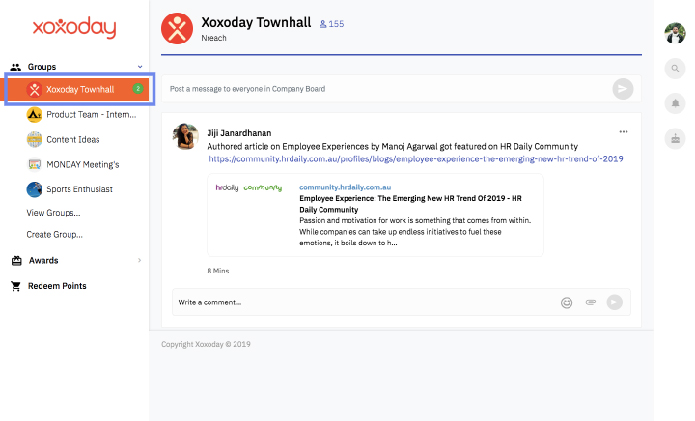Image resolution: width=695 pixels, height=421 pixels.
Task: Expand Awards with the arrow chevron
Action: point(140,260)
